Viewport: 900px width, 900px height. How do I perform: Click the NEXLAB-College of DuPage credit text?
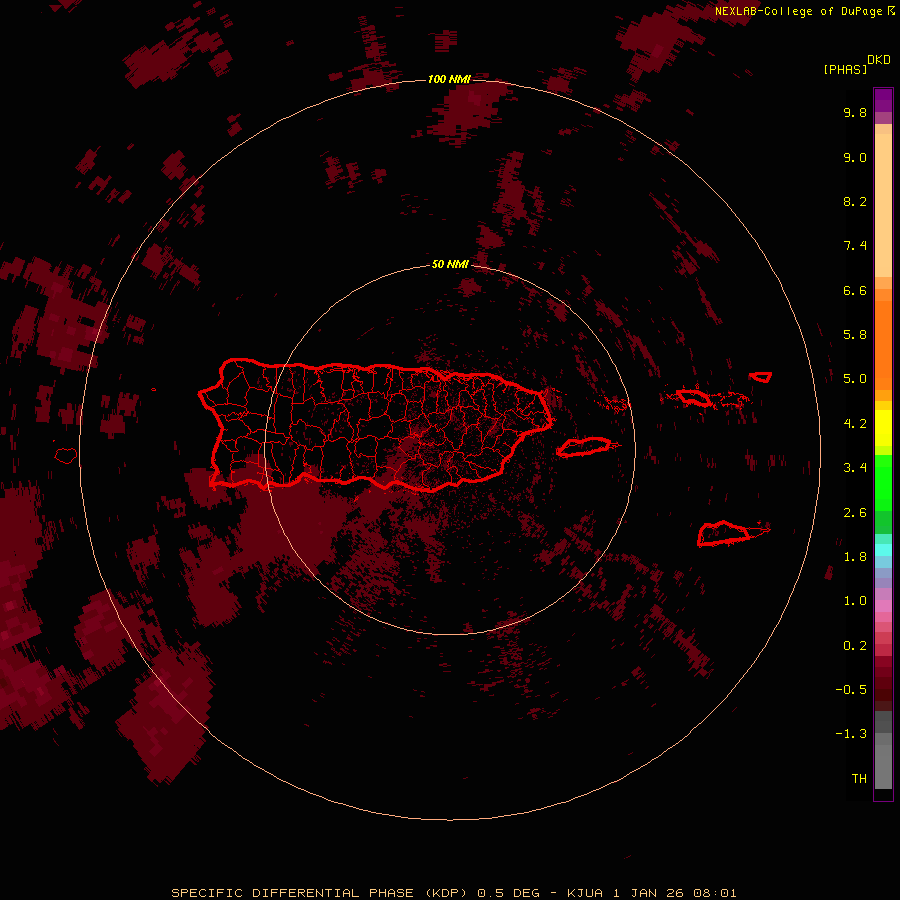point(798,11)
